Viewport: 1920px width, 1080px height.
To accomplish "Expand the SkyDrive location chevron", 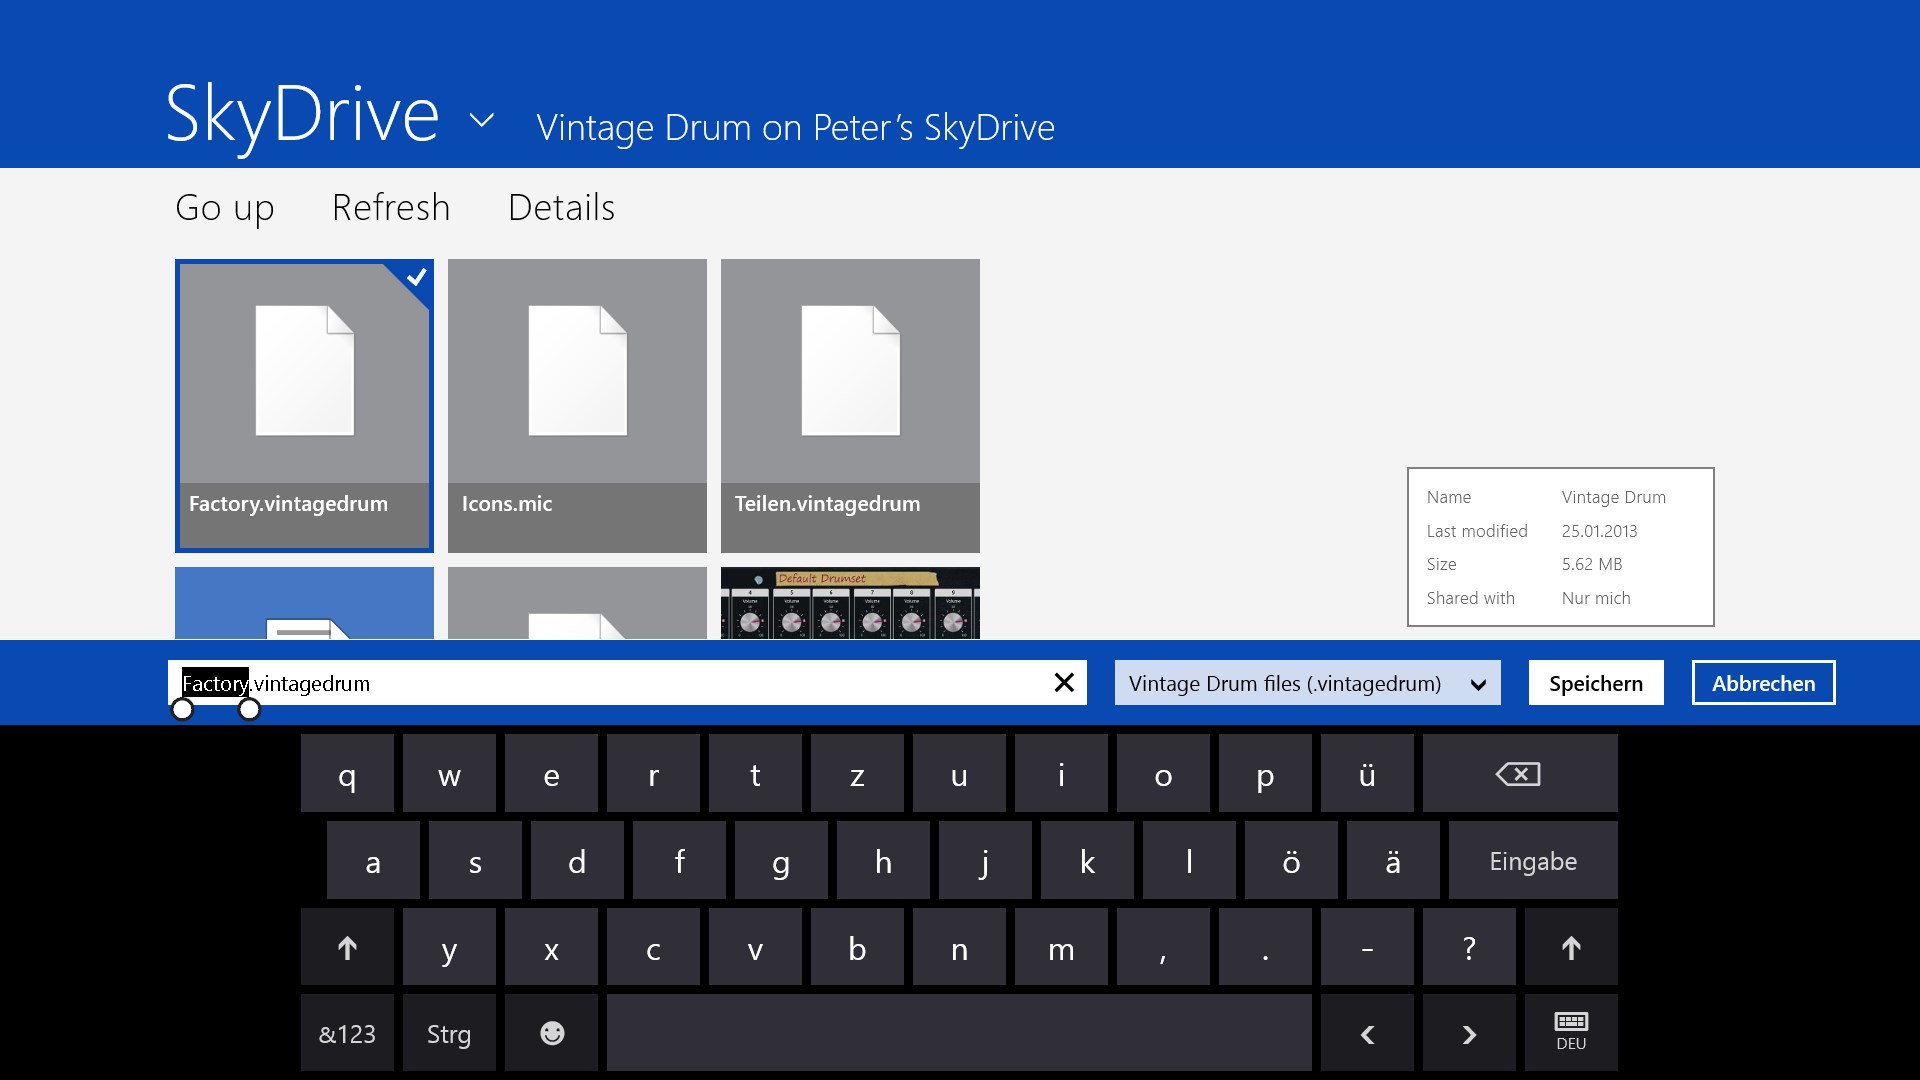I will [482, 121].
